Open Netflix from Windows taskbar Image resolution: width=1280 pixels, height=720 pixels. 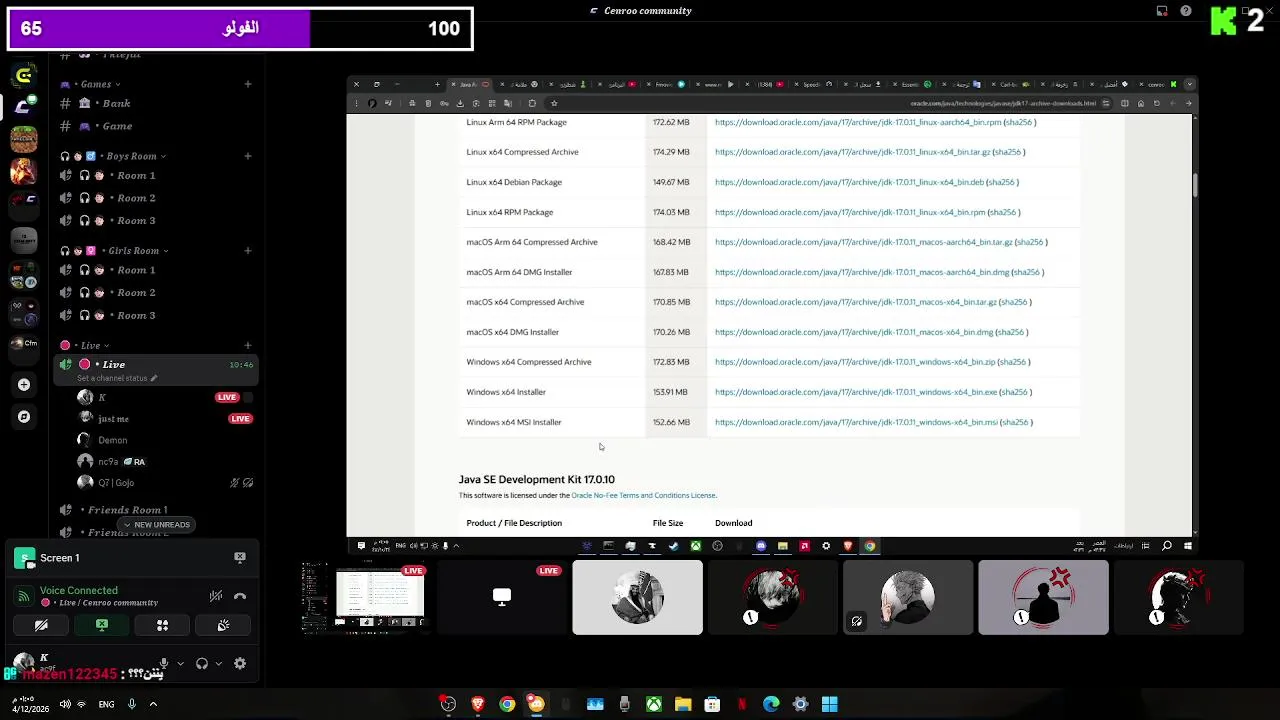[x=742, y=705]
